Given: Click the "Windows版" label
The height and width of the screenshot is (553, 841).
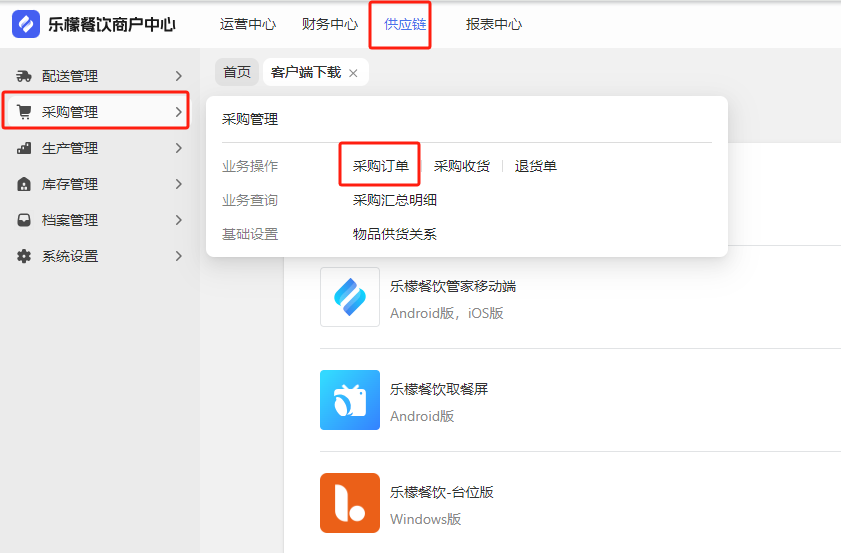Looking at the screenshot, I should click(x=425, y=519).
